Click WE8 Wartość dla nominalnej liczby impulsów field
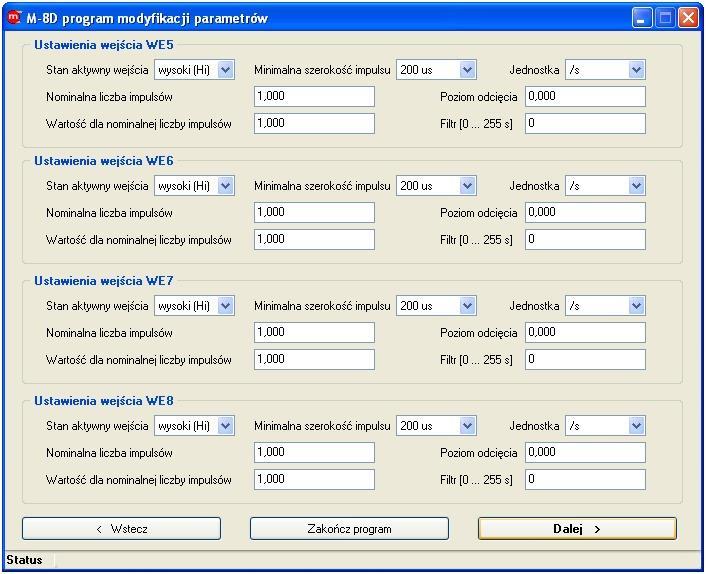The image size is (706, 574). click(x=314, y=479)
